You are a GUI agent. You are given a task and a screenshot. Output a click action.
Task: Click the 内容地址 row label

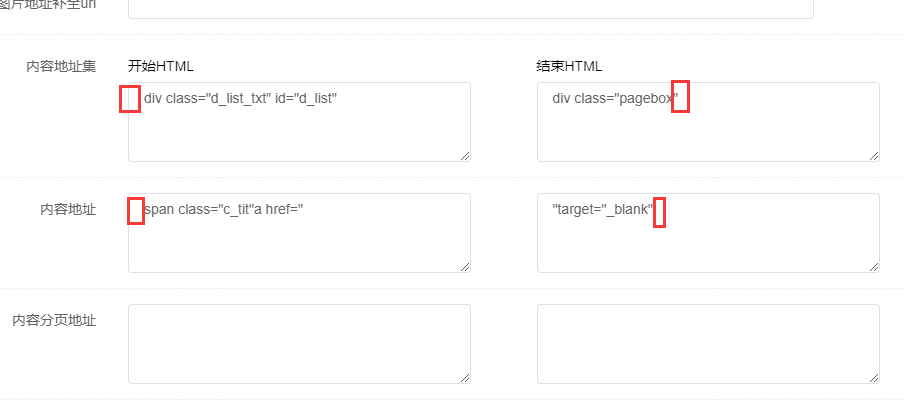click(68, 209)
